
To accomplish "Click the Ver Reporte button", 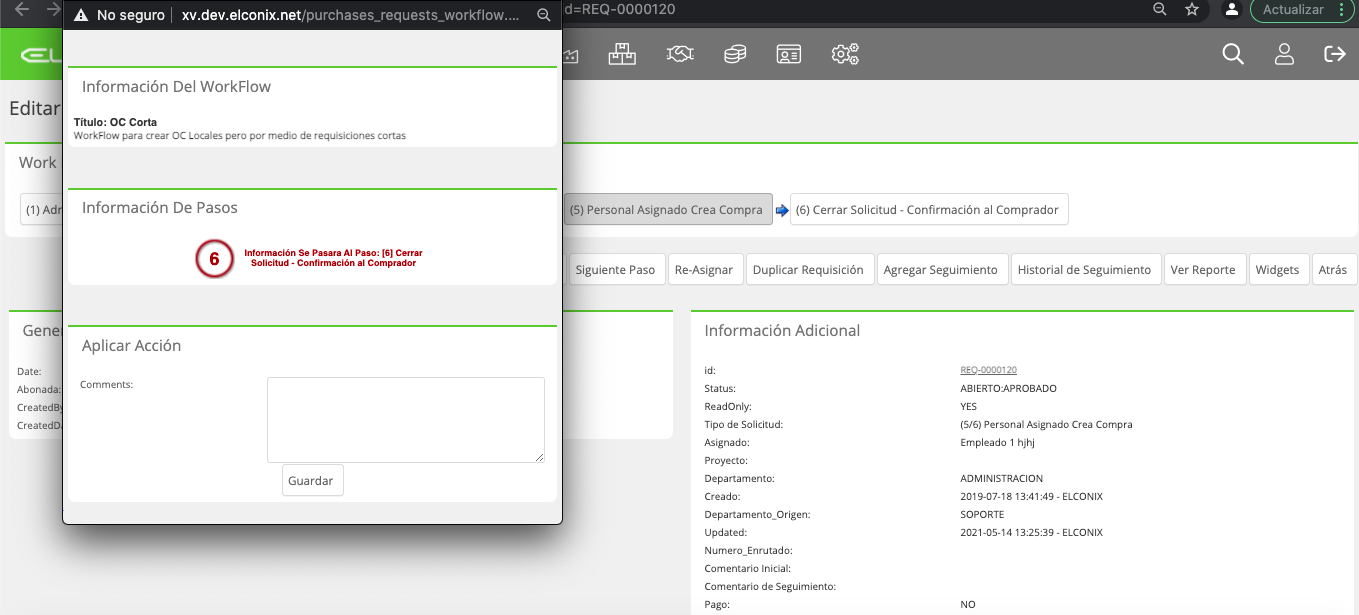I will coord(1205,270).
